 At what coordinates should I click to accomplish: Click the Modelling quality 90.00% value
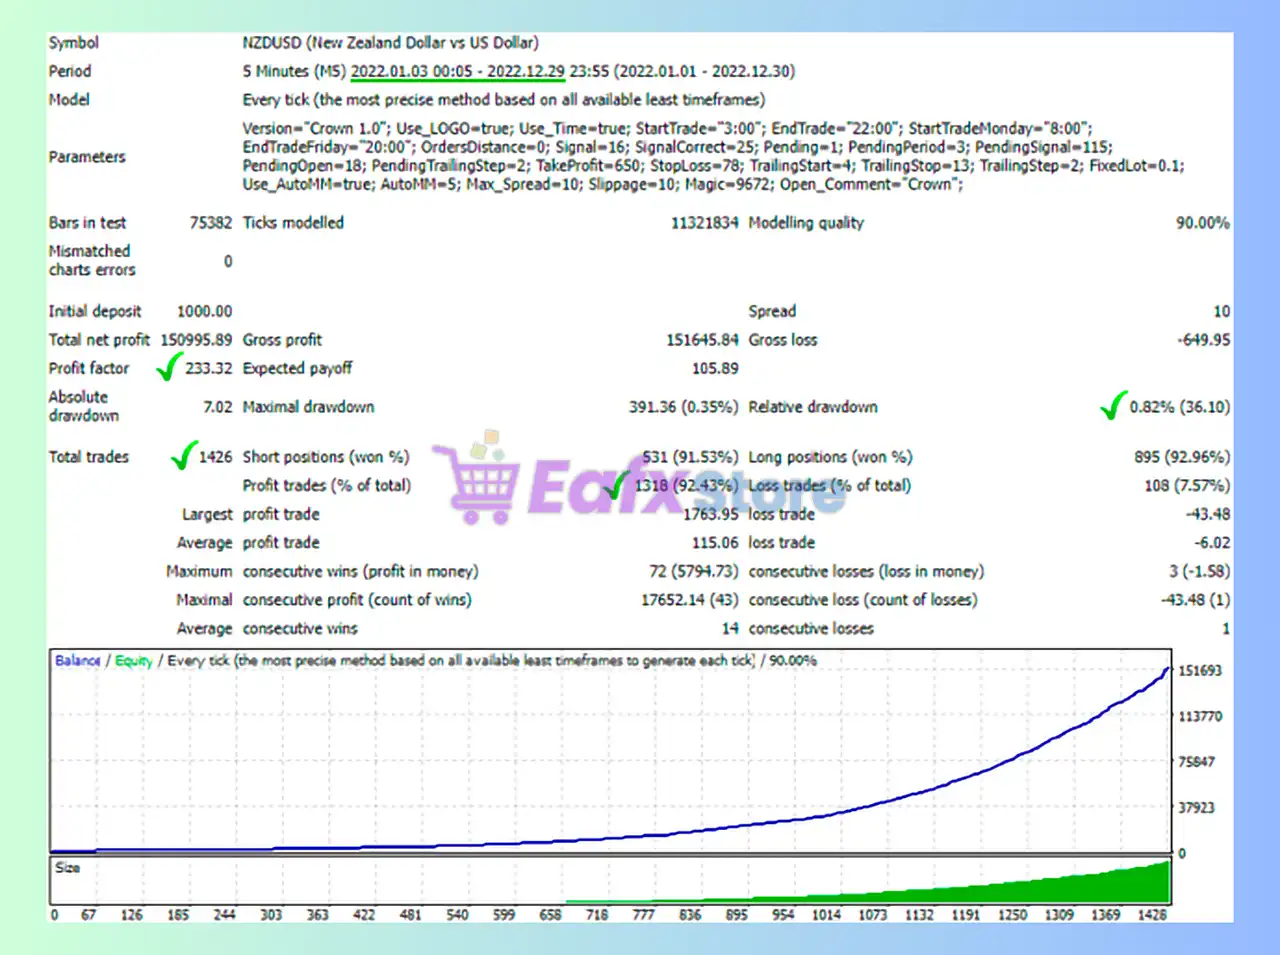coord(1202,223)
